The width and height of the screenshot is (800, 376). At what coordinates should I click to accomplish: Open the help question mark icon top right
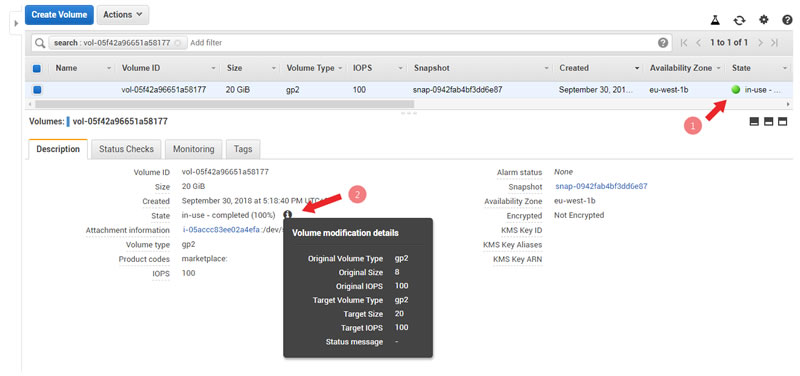pos(787,20)
